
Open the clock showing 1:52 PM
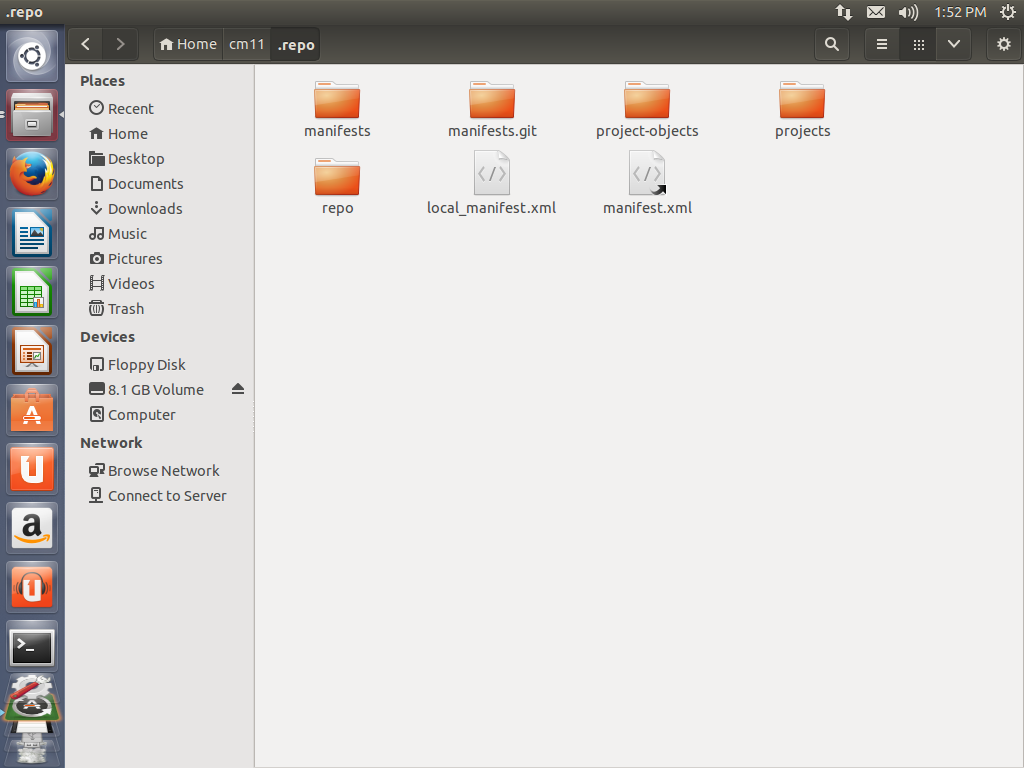click(960, 12)
